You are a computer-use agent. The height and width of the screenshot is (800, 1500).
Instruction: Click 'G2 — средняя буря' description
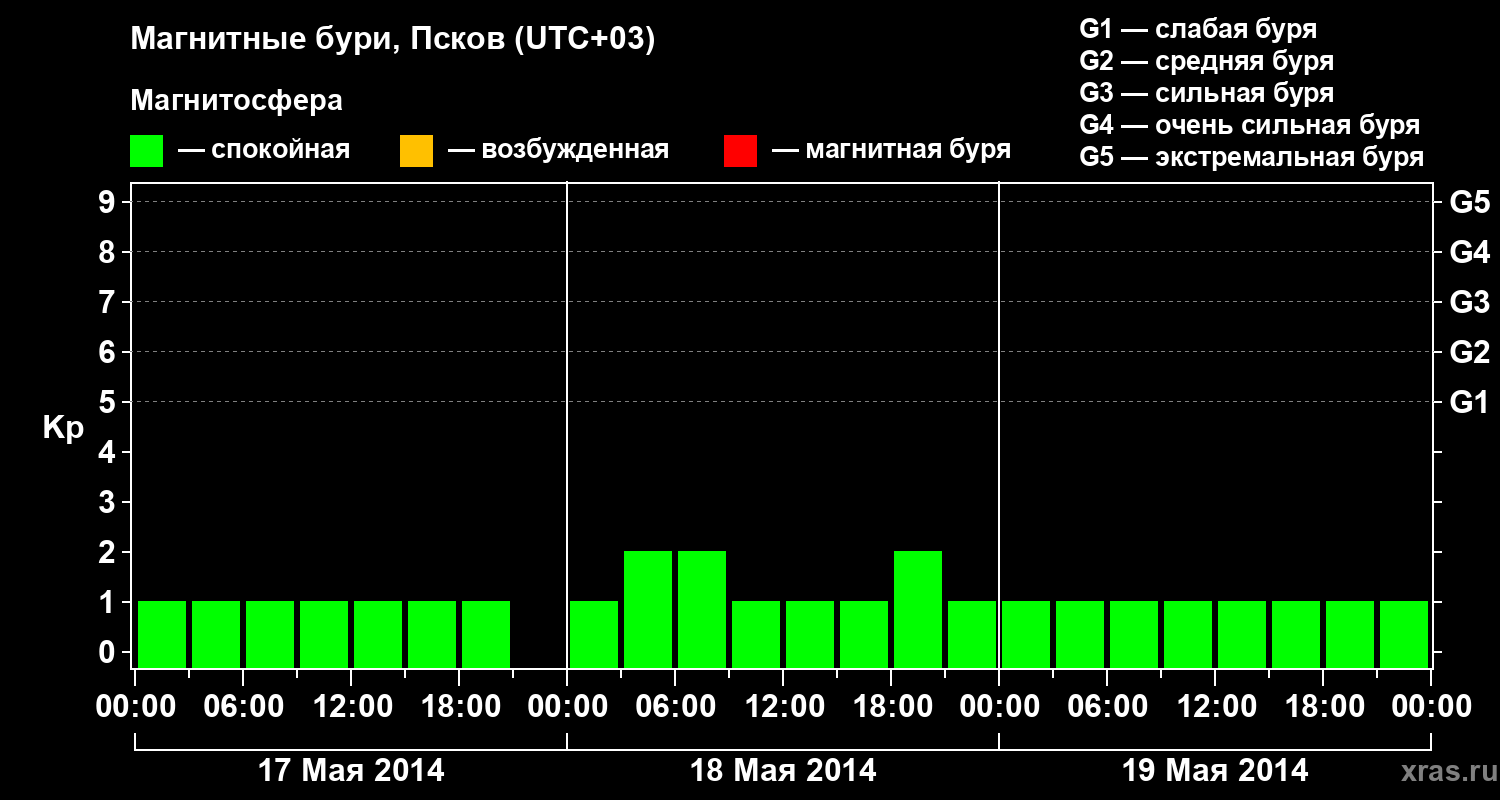pos(1207,61)
